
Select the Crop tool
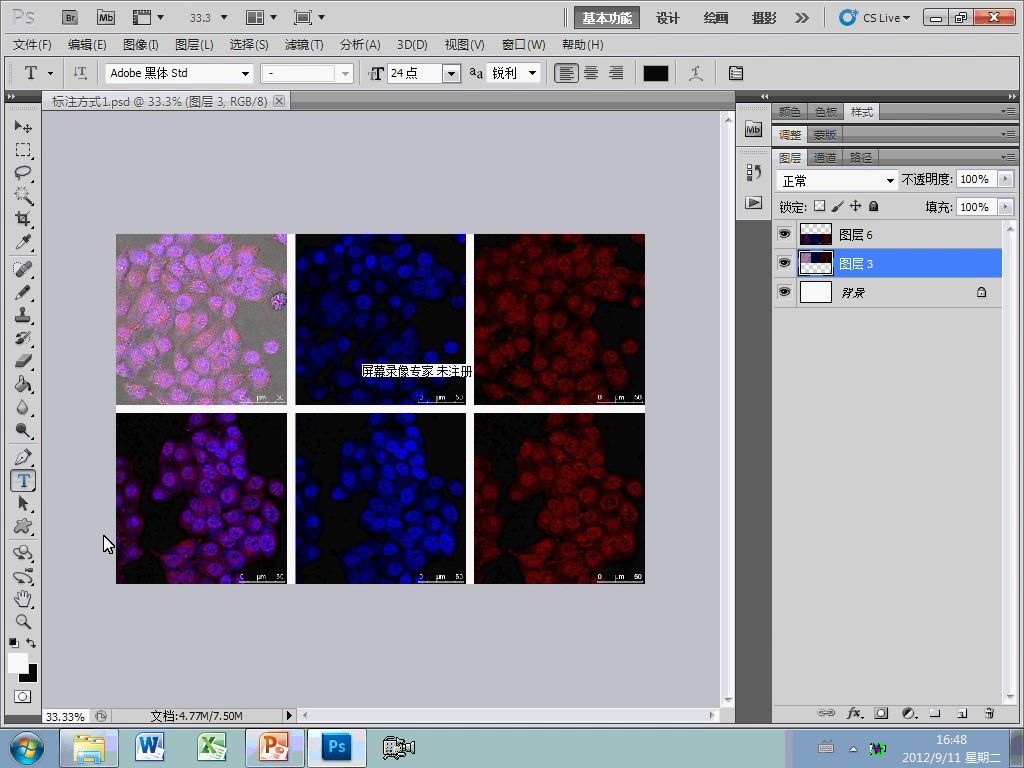click(x=23, y=219)
